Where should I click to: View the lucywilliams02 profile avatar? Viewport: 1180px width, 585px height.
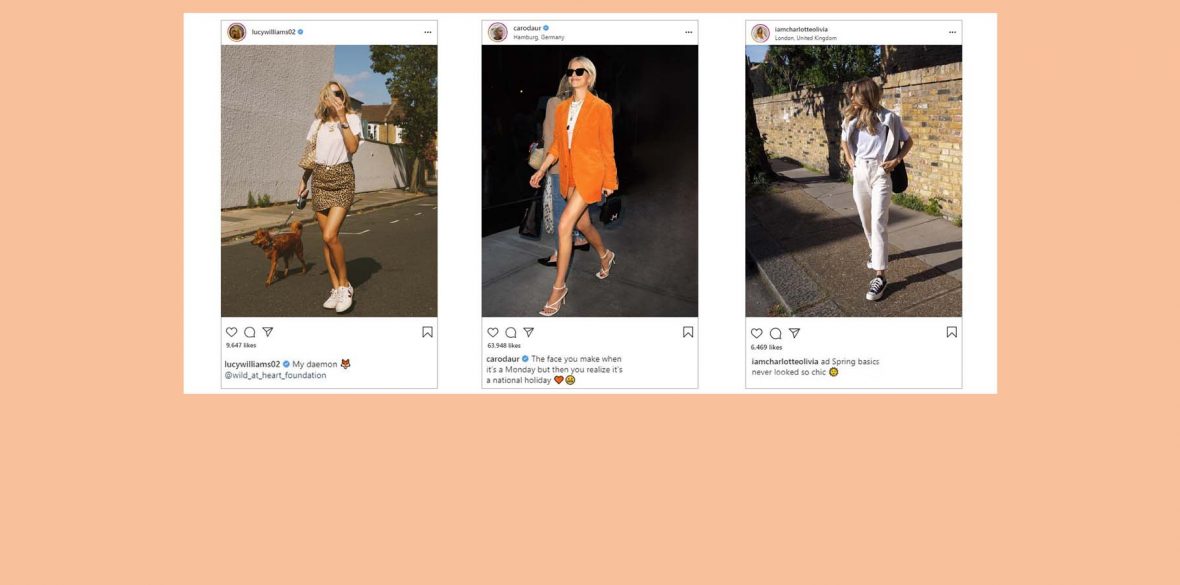pyautogui.click(x=236, y=32)
